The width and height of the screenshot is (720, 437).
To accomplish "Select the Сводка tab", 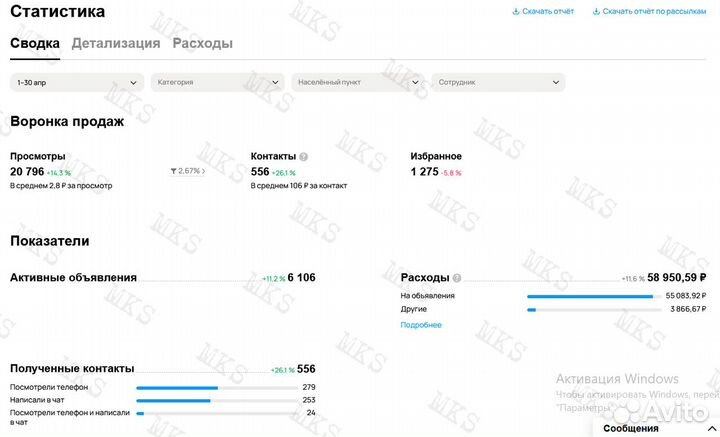I will tap(35, 44).
